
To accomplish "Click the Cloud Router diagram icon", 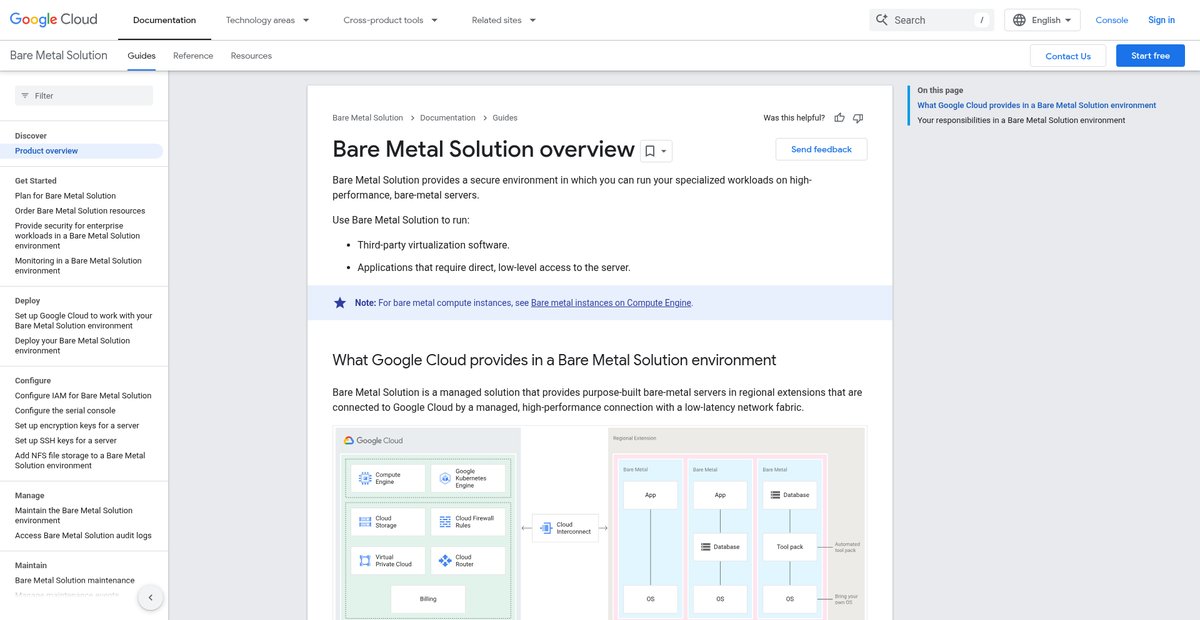I will point(444,560).
